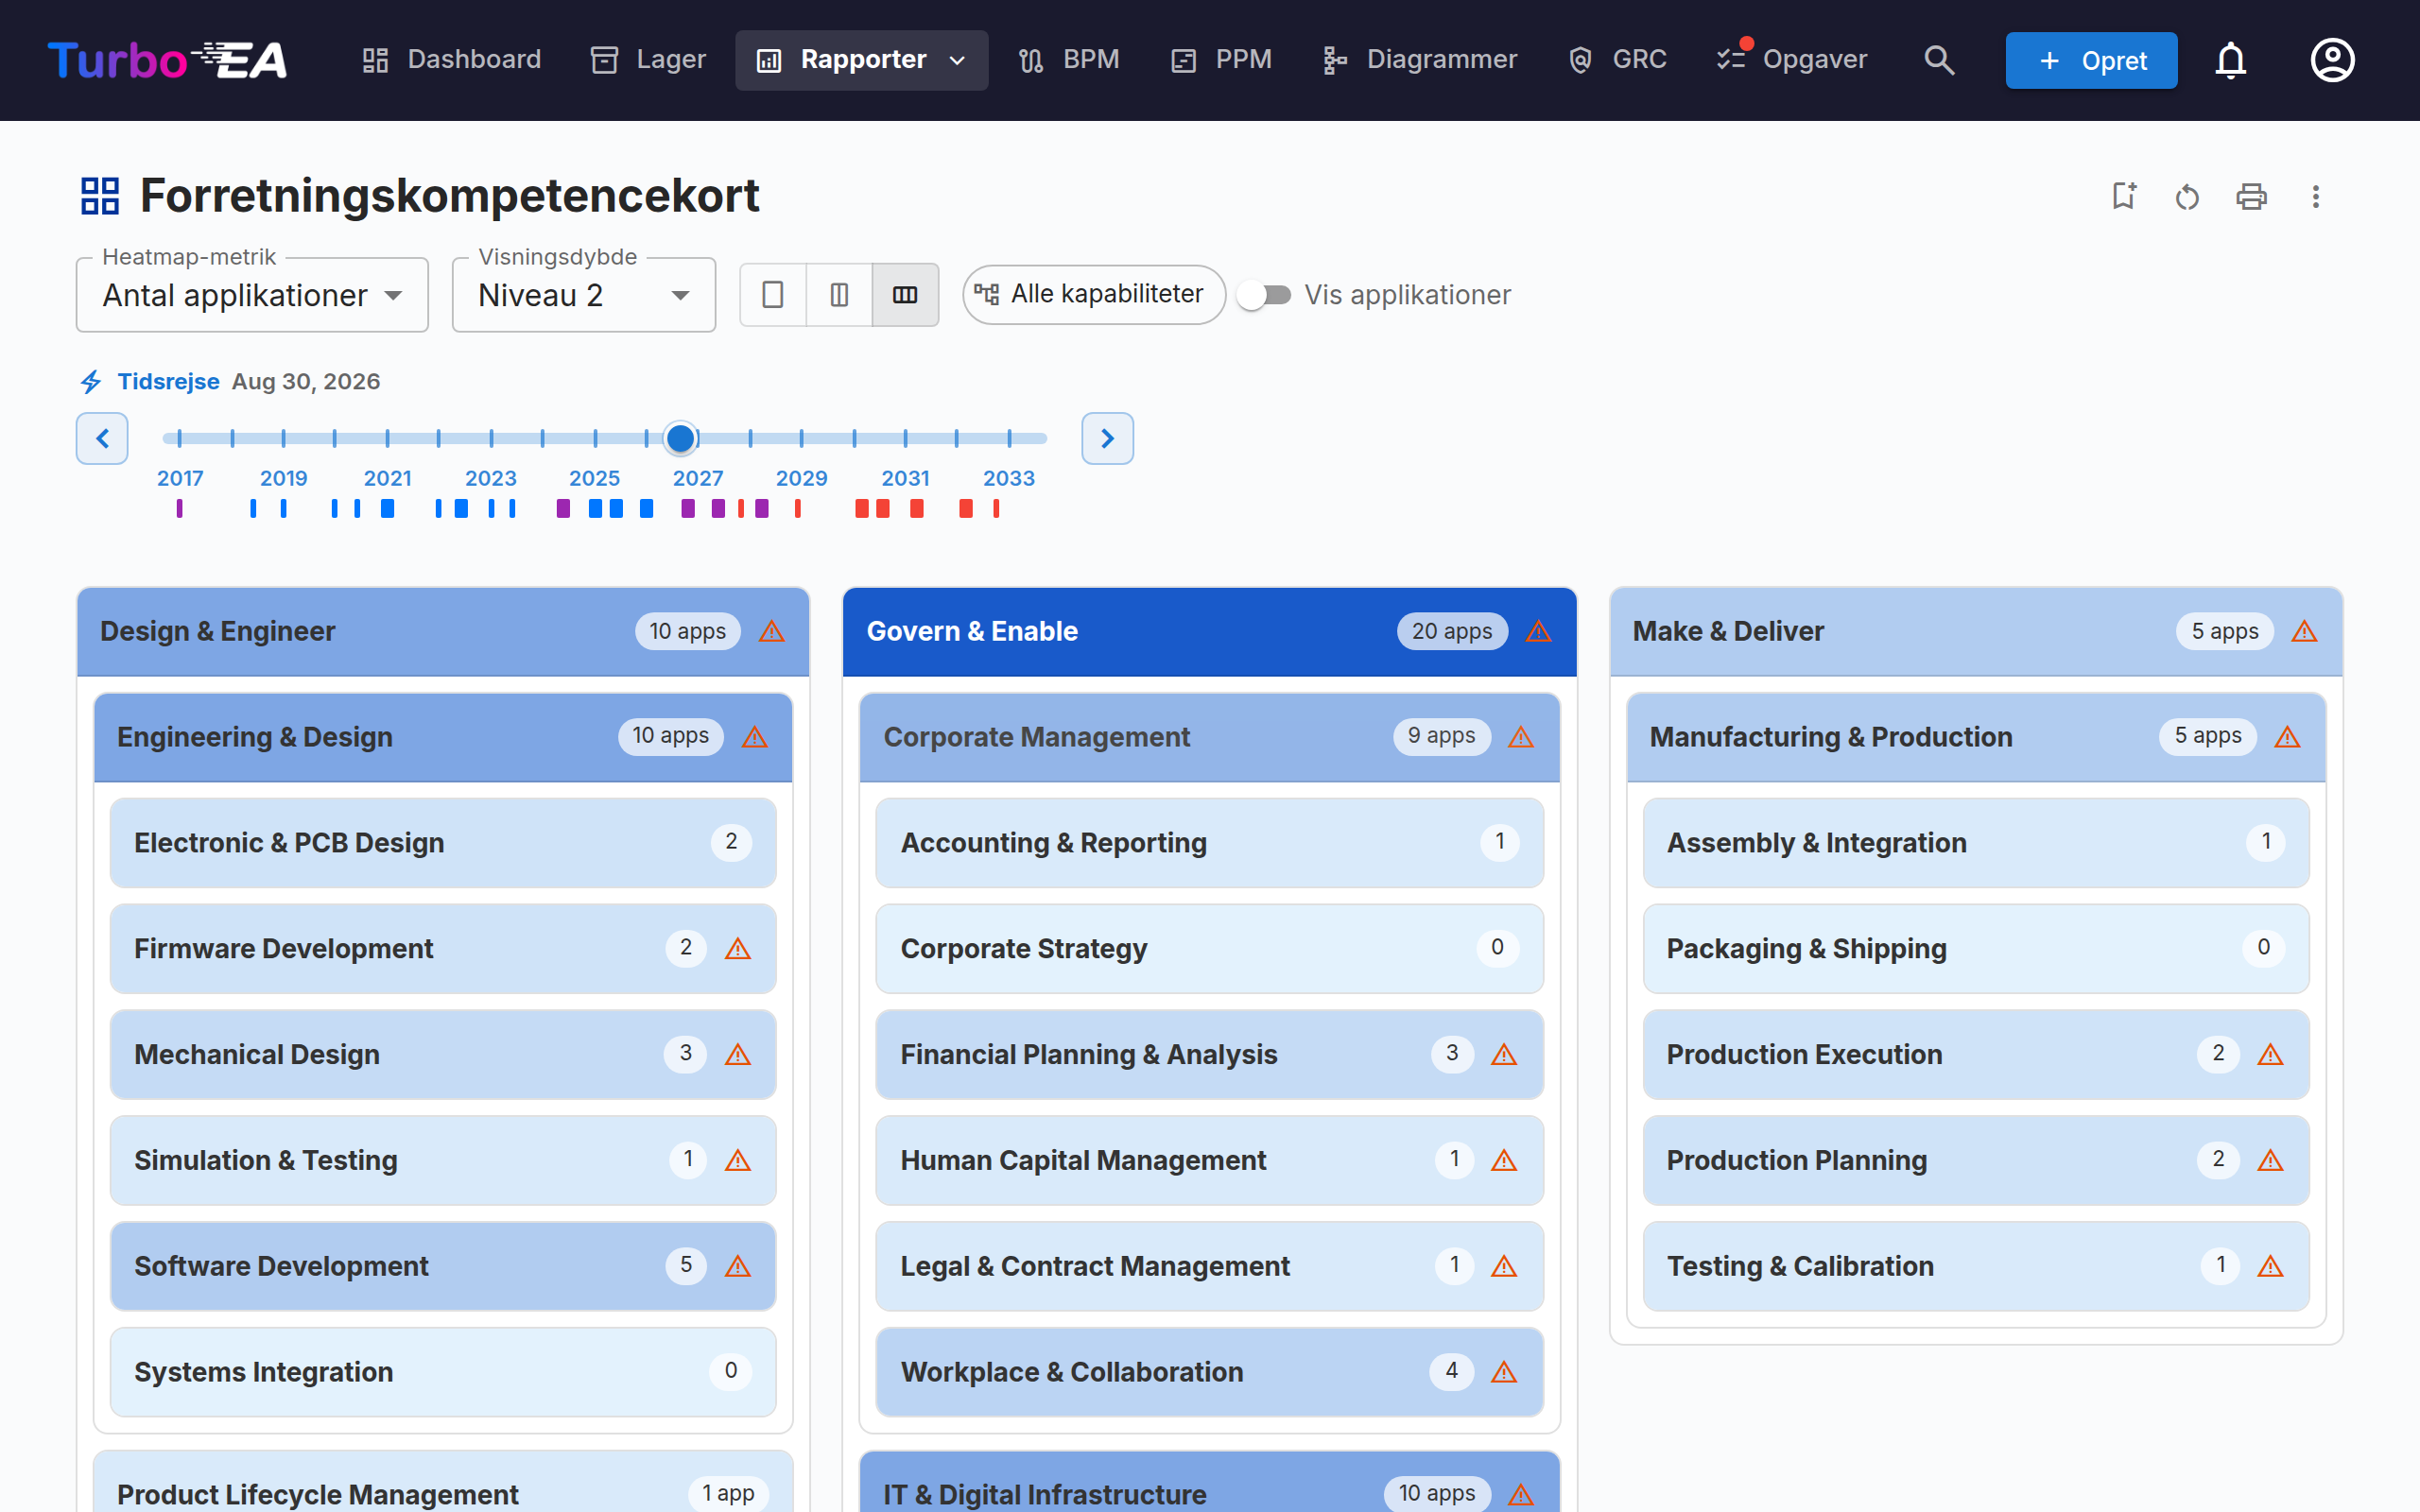Open Heatmap-metrik dropdown

point(252,295)
